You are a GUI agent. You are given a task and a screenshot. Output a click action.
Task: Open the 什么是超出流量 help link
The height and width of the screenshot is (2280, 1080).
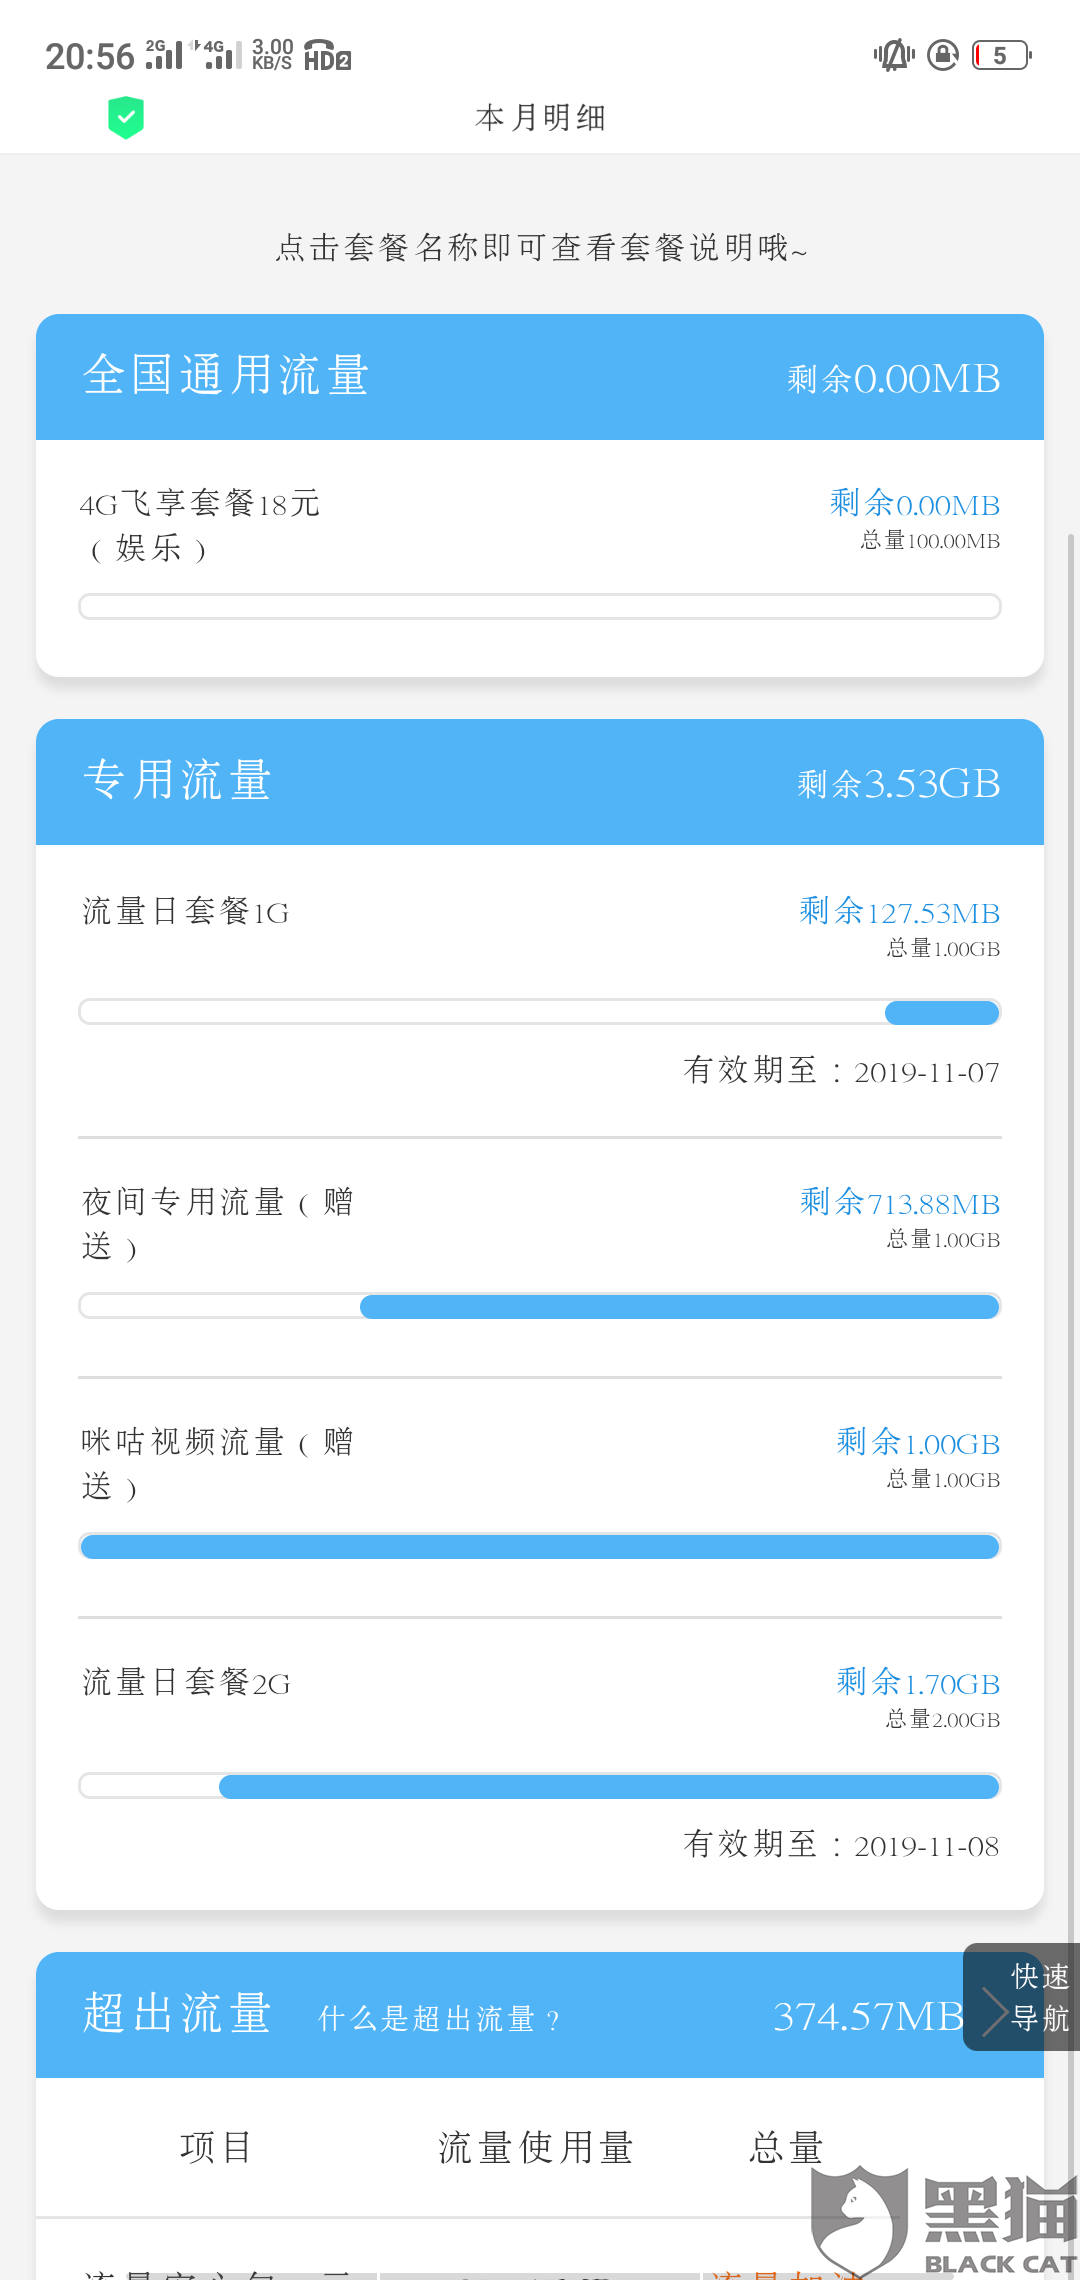tap(438, 2019)
